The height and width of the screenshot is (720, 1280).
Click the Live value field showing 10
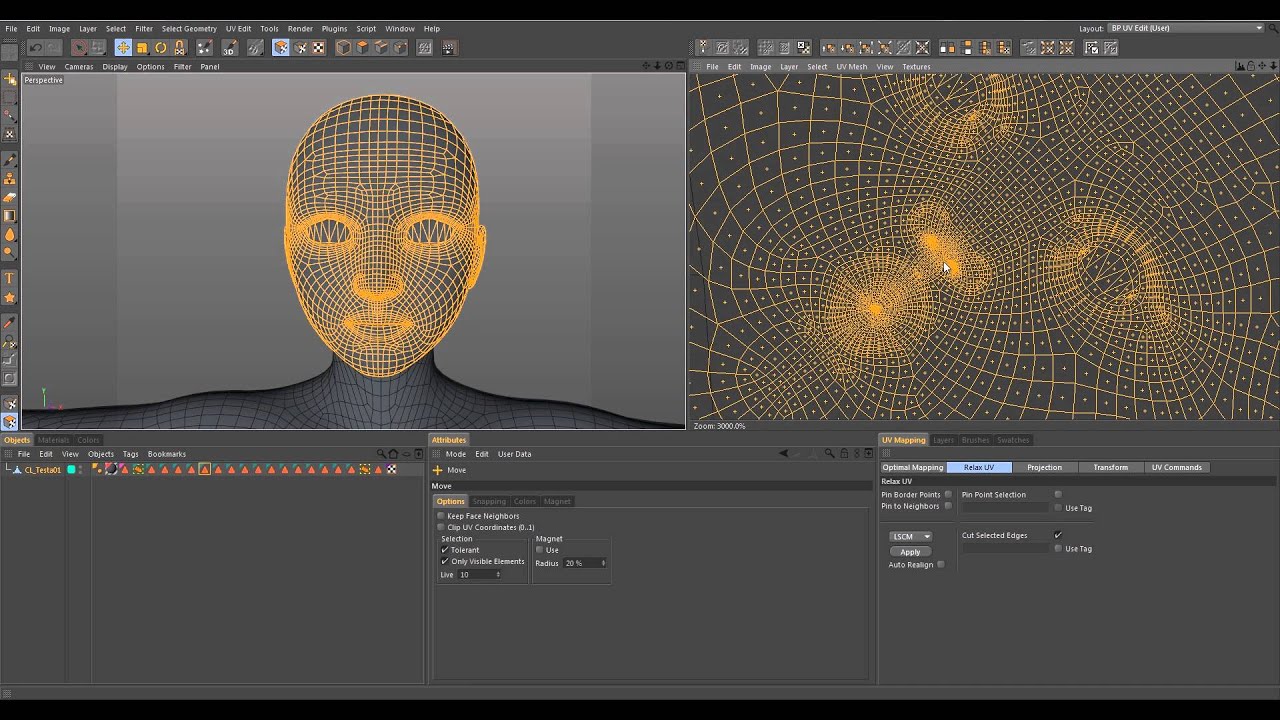478,574
